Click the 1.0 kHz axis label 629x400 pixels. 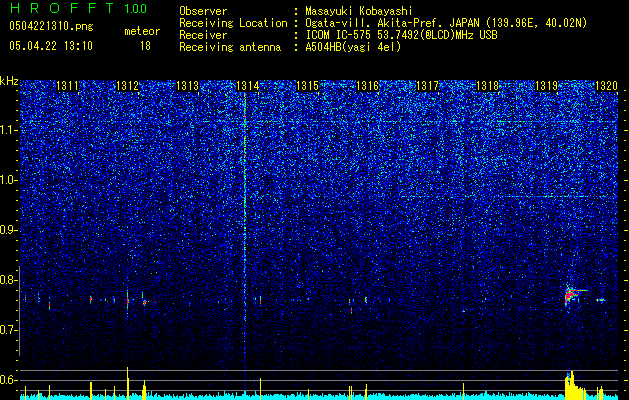9,181
